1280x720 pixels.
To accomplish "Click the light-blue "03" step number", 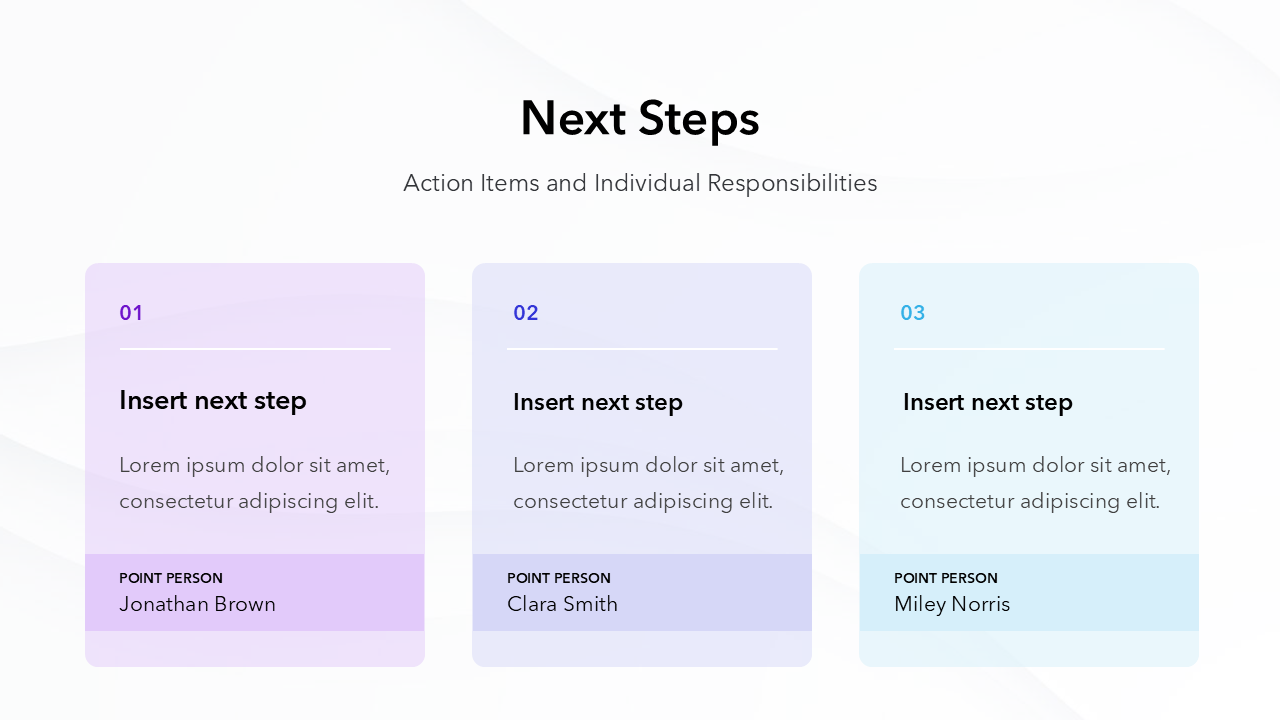I will [x=913, y=313].
